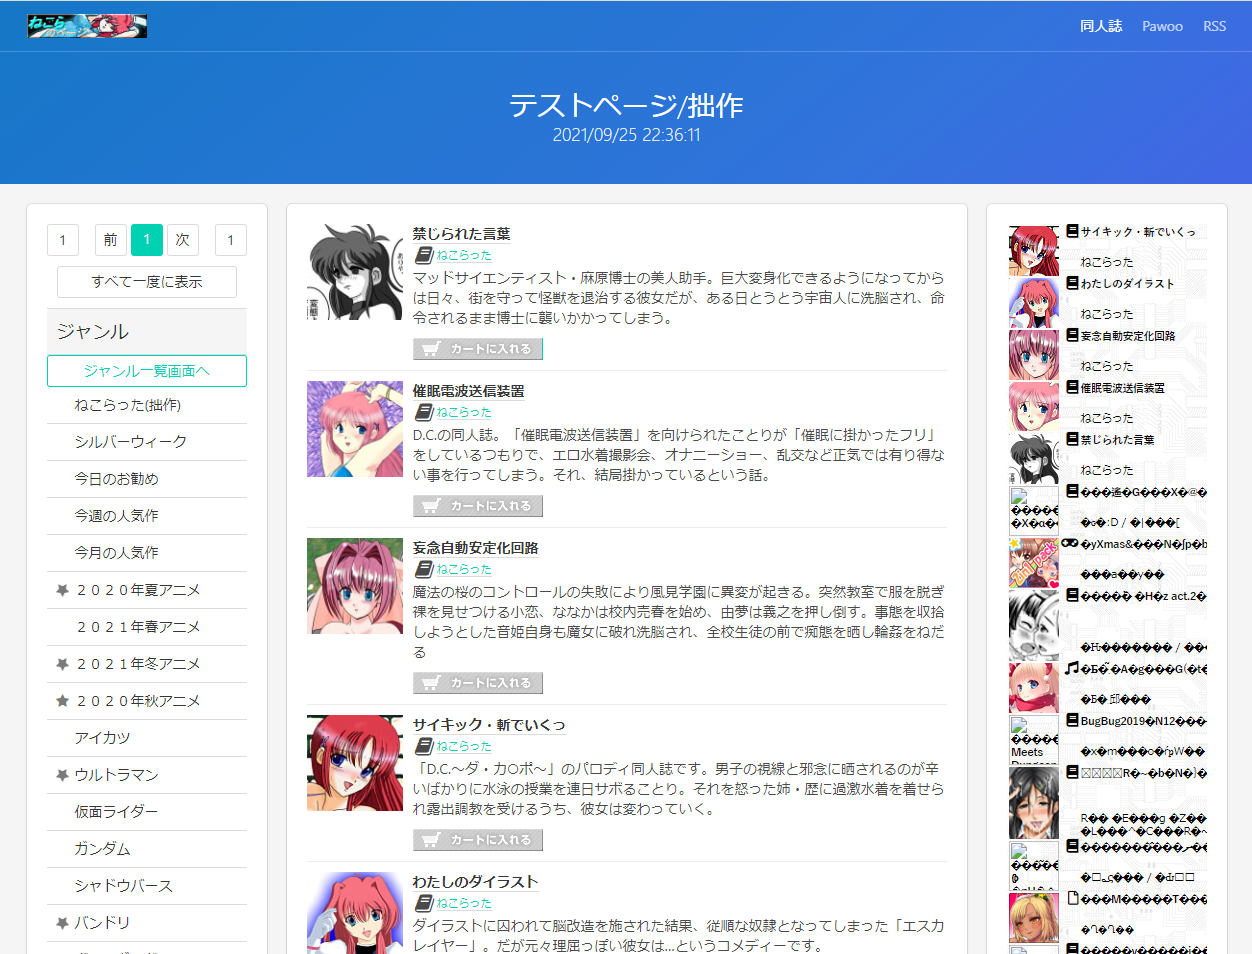
Task: Open サイキック・斬でいくっ cover thumbnail
Action: 355,763
